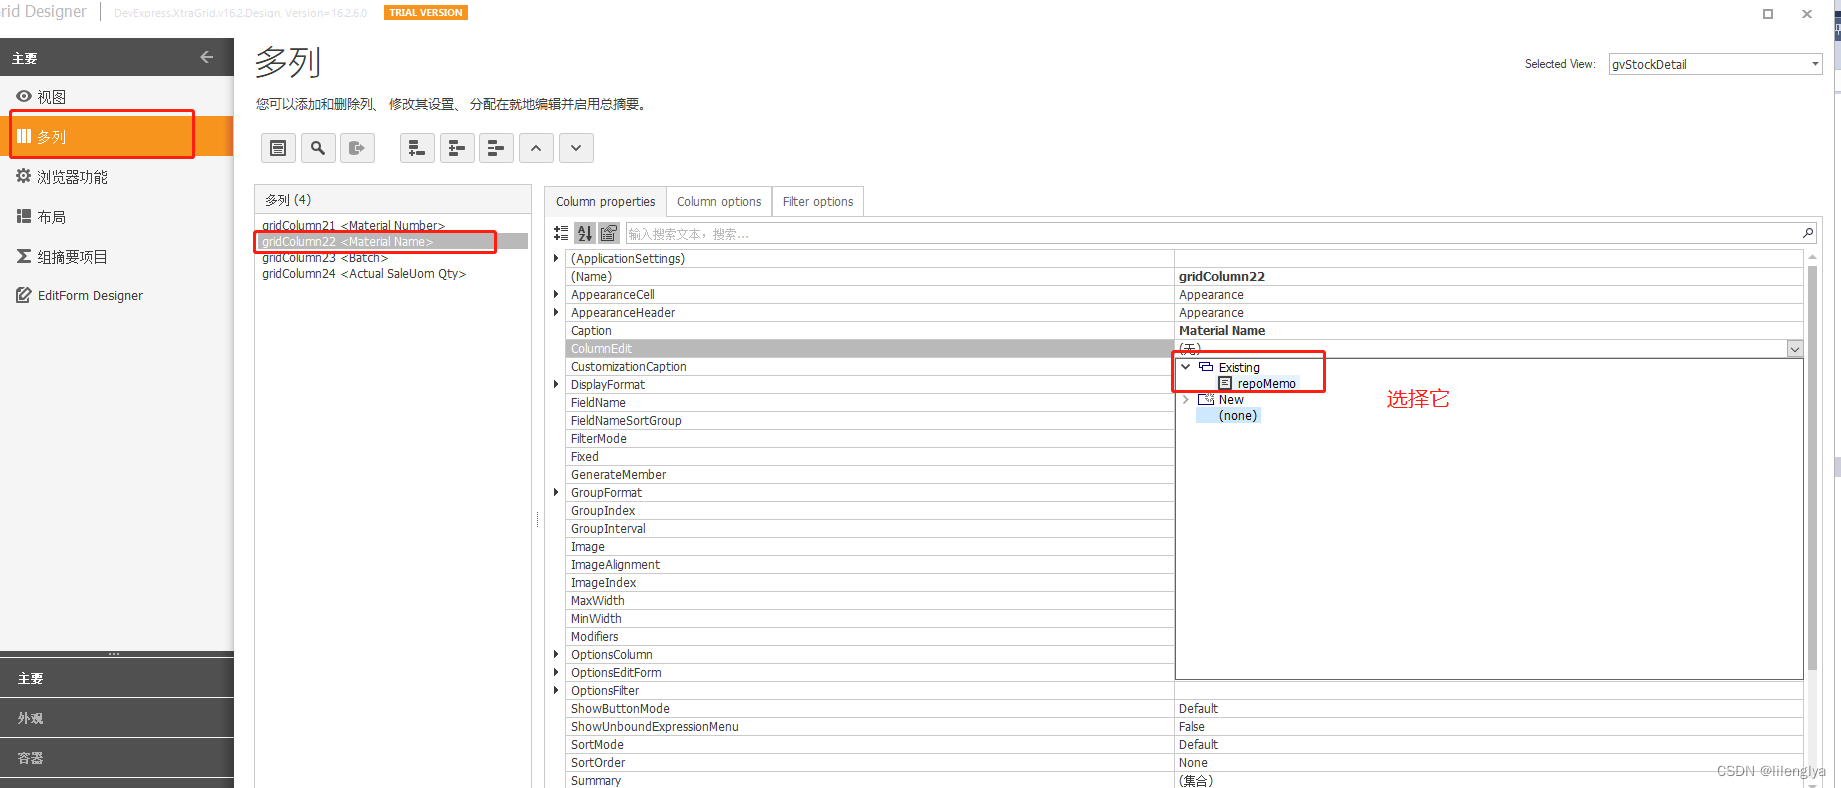1841x788 pixels.
Task: Expand the OptionsEditForm property
Action: (x=557, y=672)
